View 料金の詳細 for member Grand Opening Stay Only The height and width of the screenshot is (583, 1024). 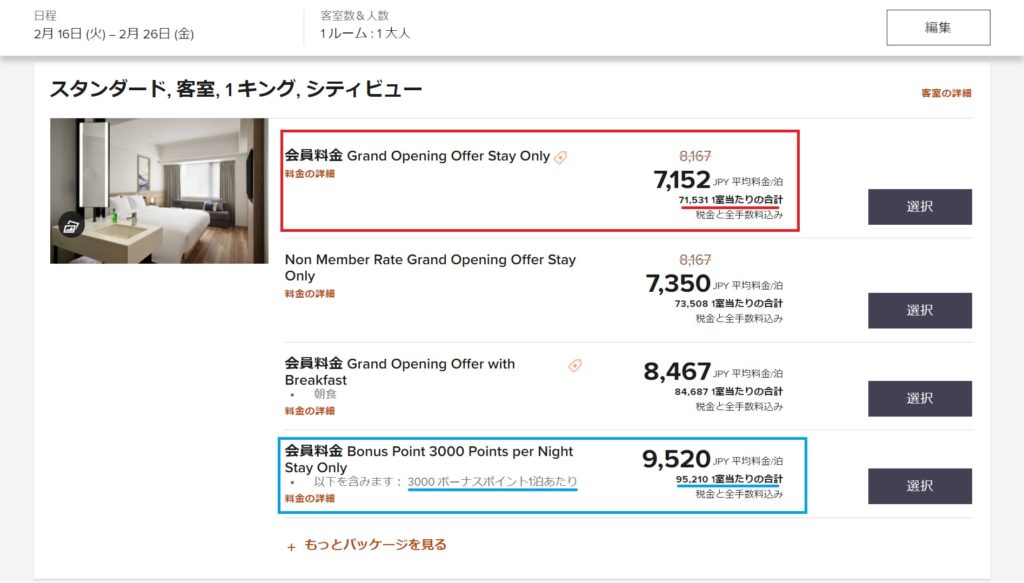pos(310,174)
